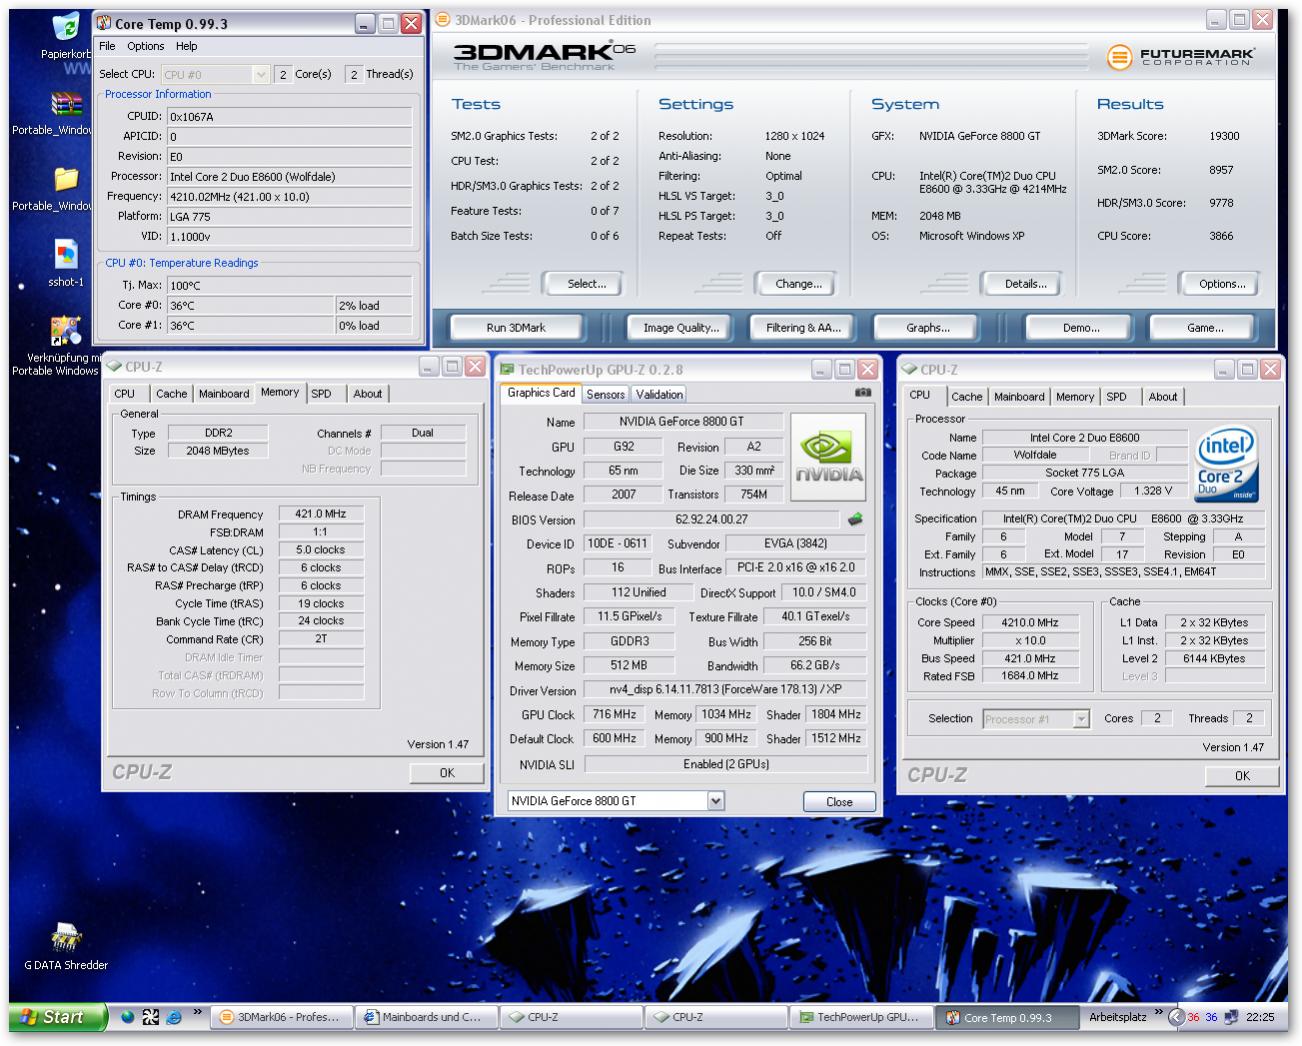The height and width of the screenshot is (1046, 1302).
Task: Click the Futuremark Corporation logo in 3DMark06
Action: (1181, 57)
